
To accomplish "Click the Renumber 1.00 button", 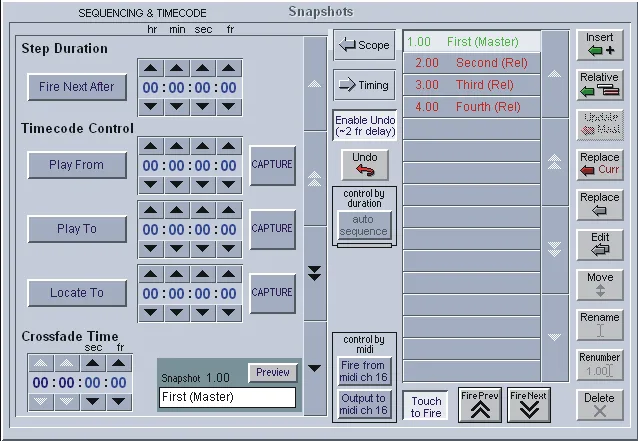I will 600,365.
